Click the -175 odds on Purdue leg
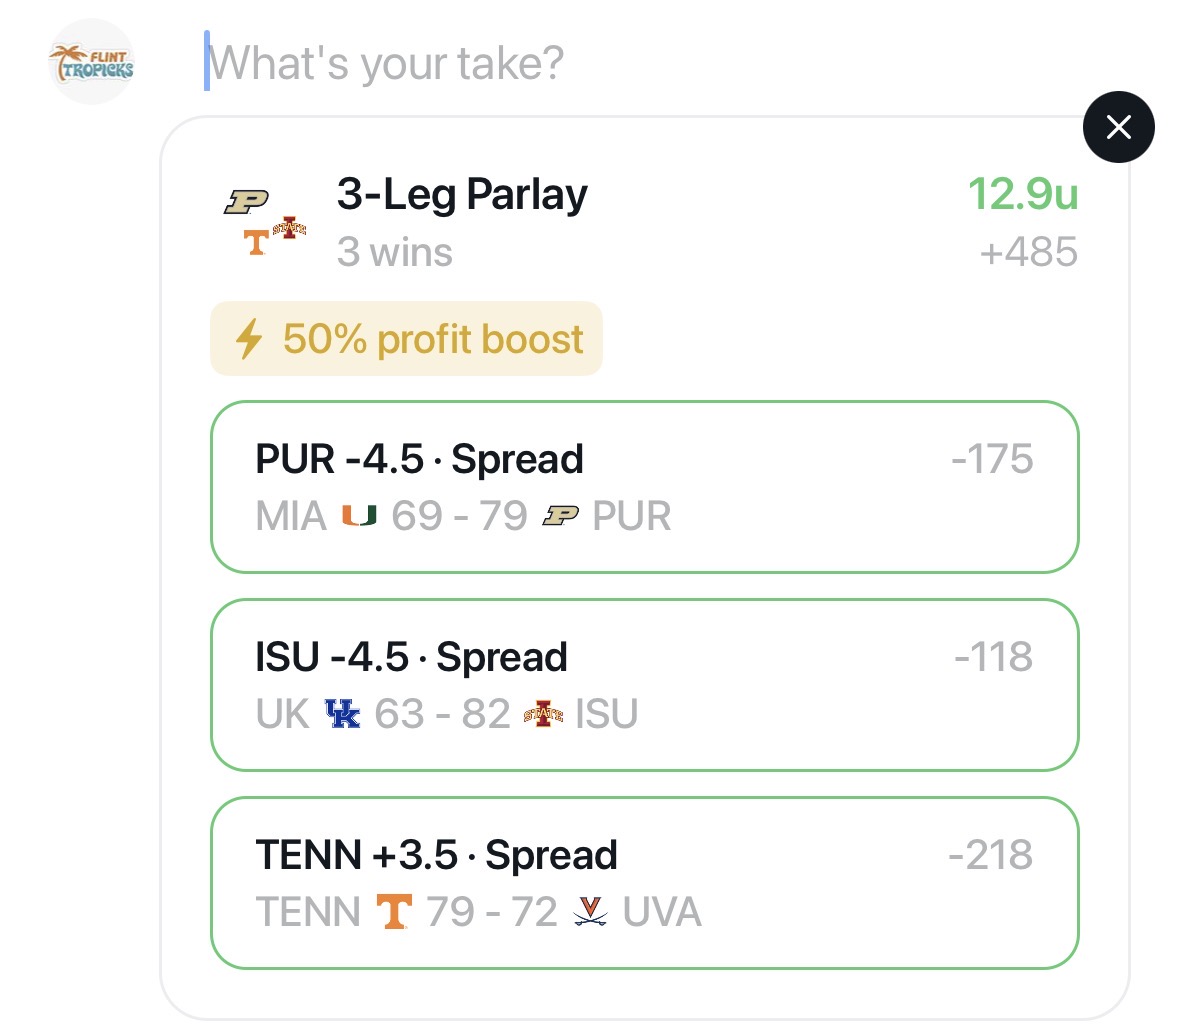The height and width of the screenshot is (1035, 1179). 992,459
